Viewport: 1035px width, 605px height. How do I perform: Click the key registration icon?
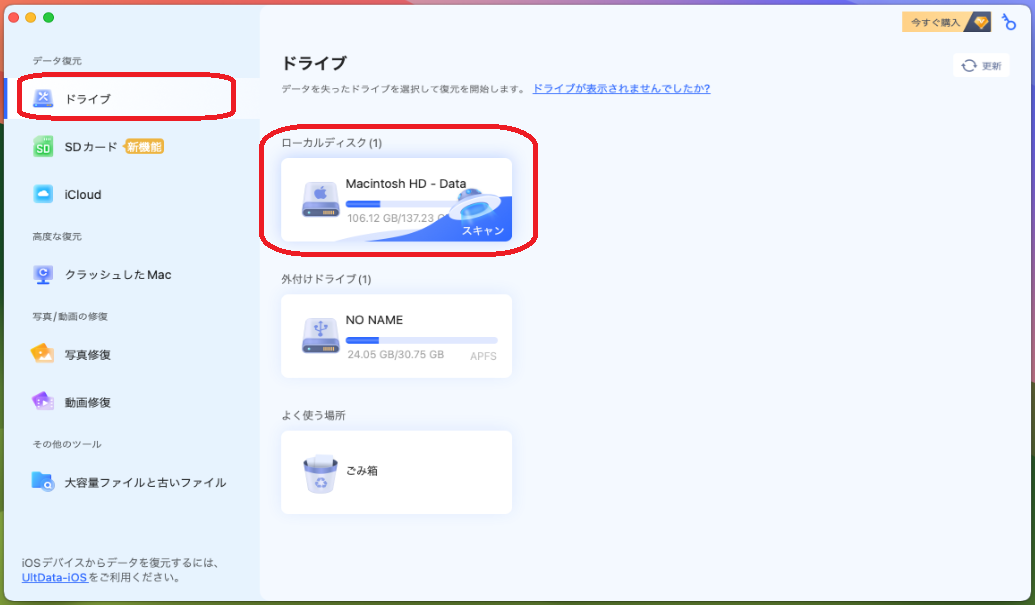[x=1009, y=22]
